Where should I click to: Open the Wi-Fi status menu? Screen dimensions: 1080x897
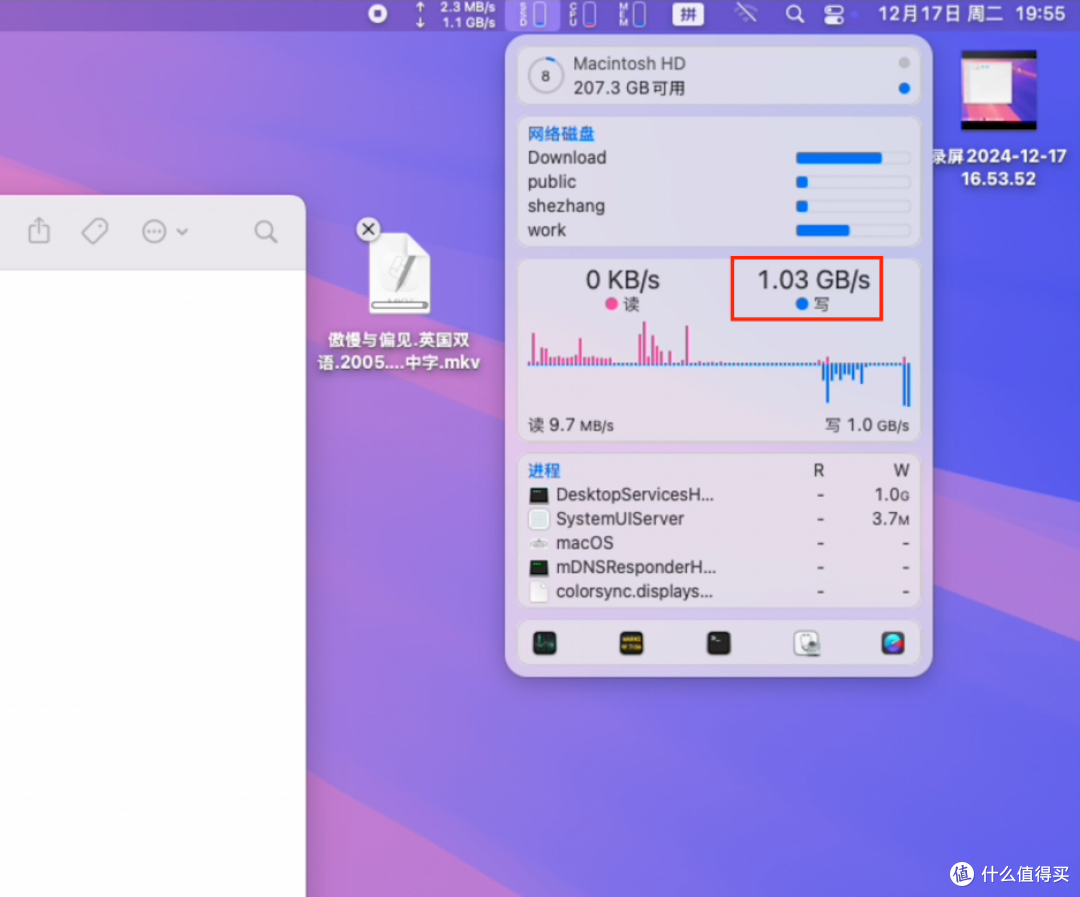(745, 14)
